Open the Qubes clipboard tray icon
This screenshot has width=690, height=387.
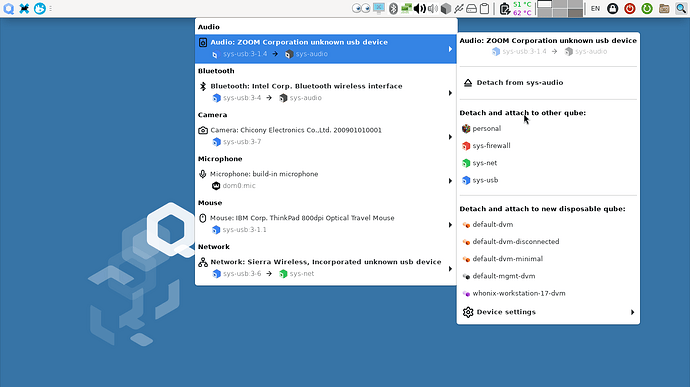(484, 8)
